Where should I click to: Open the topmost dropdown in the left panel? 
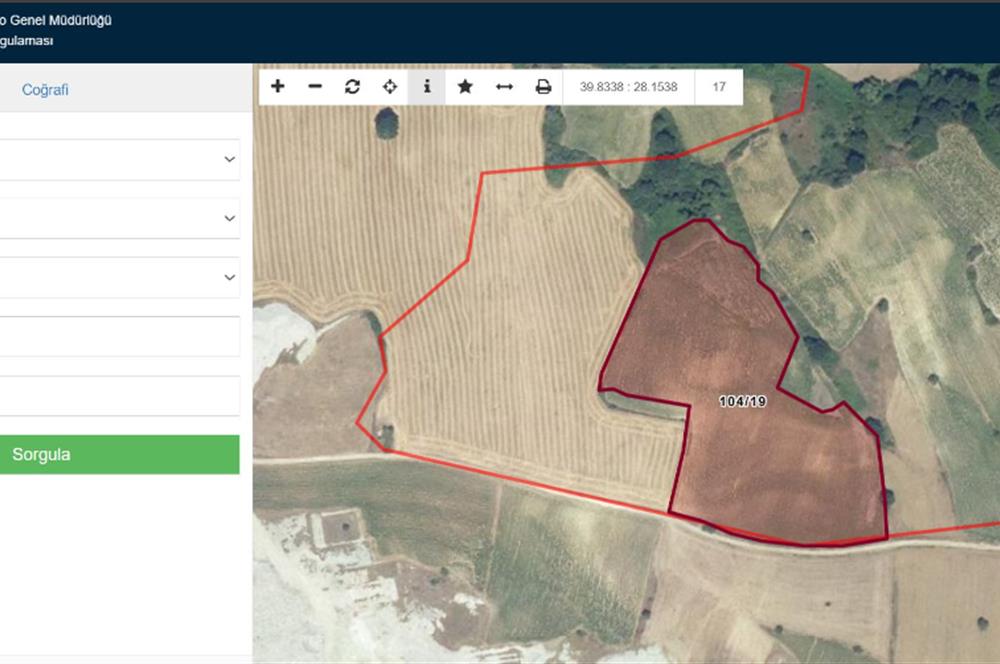click(x=118, y=160)
